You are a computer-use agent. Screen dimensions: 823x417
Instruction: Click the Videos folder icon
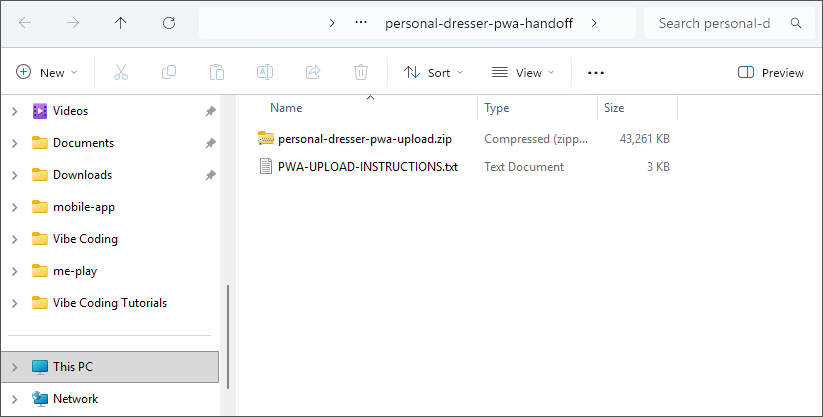pyautogui.click(x=39, y=111)
